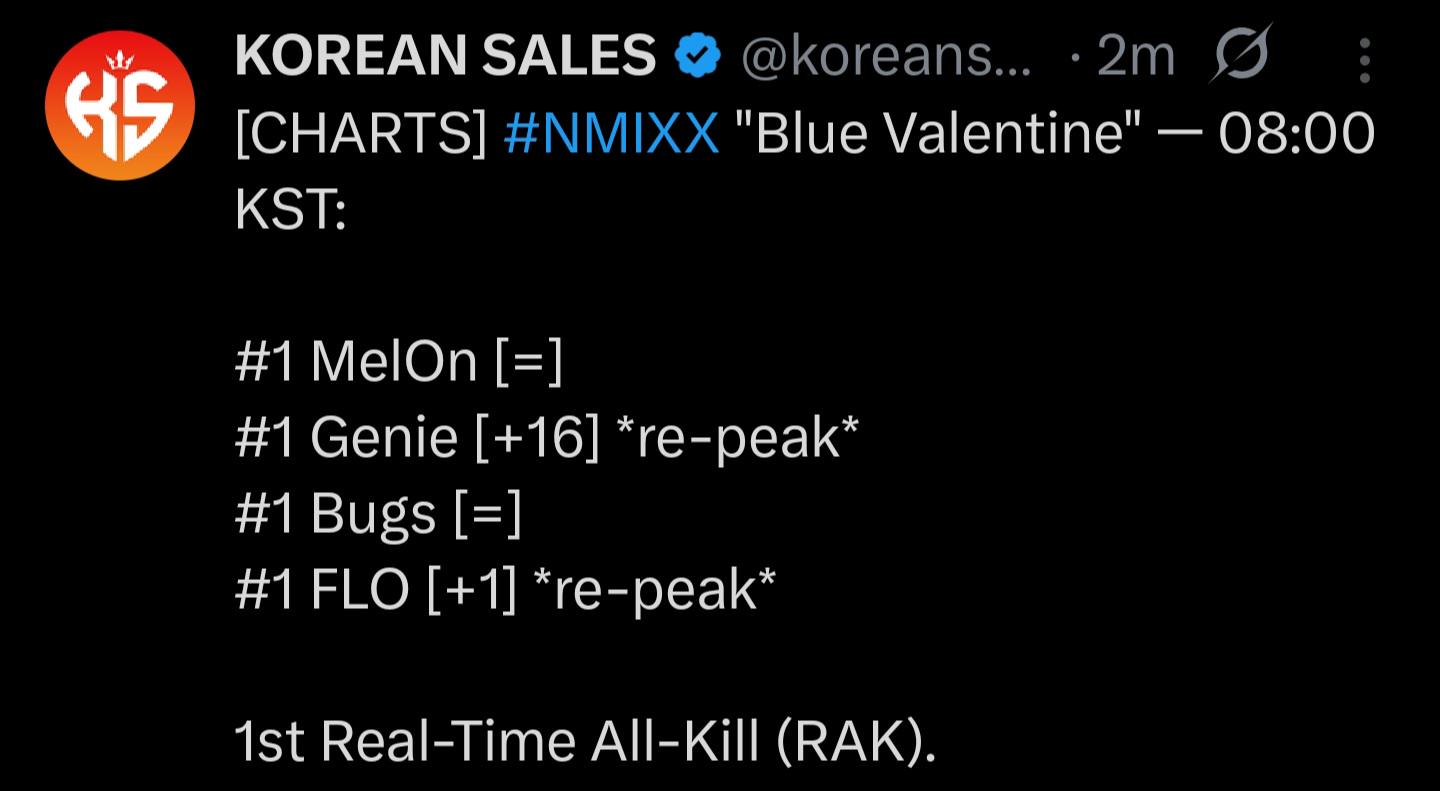The width and height of the screenshot is (1440, 791).
Task: Open the @koreans… account handle
Action: tap(888, 58)
